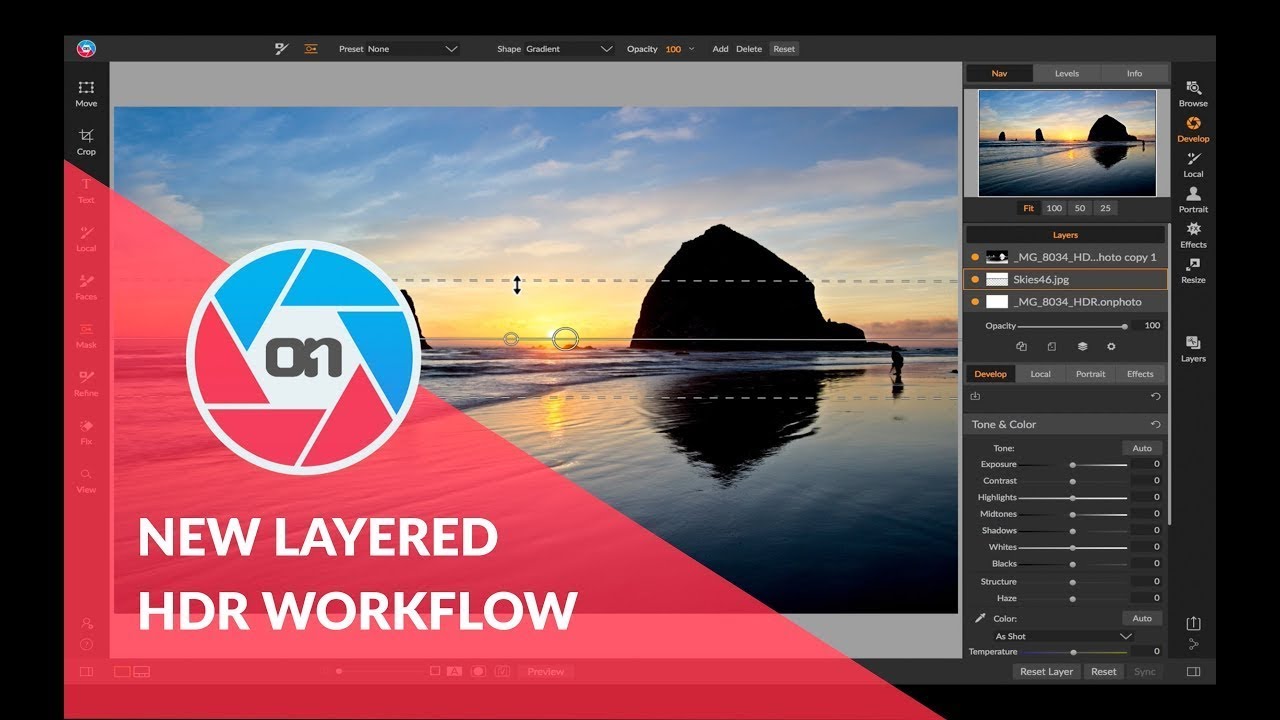
Task: Adjust the layer Opacity slider
Action: (1072, 326)
